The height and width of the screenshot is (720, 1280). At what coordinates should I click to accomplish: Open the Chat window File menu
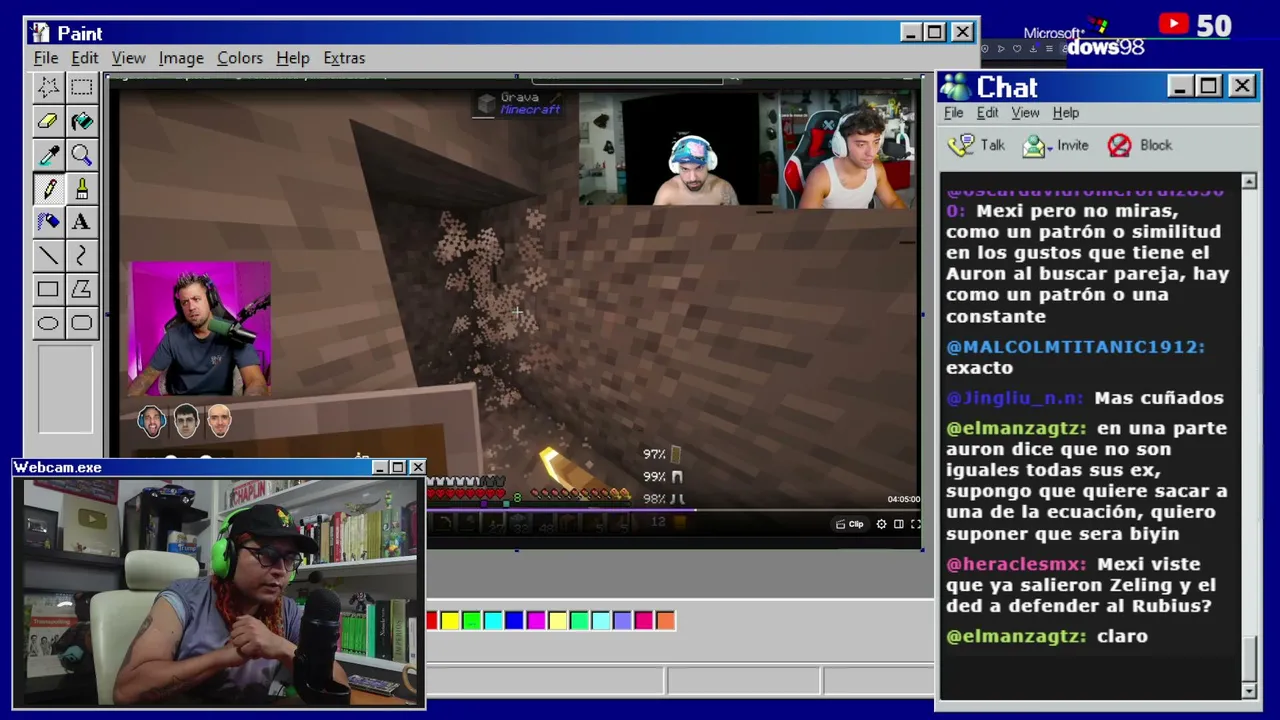pos(954,113)
